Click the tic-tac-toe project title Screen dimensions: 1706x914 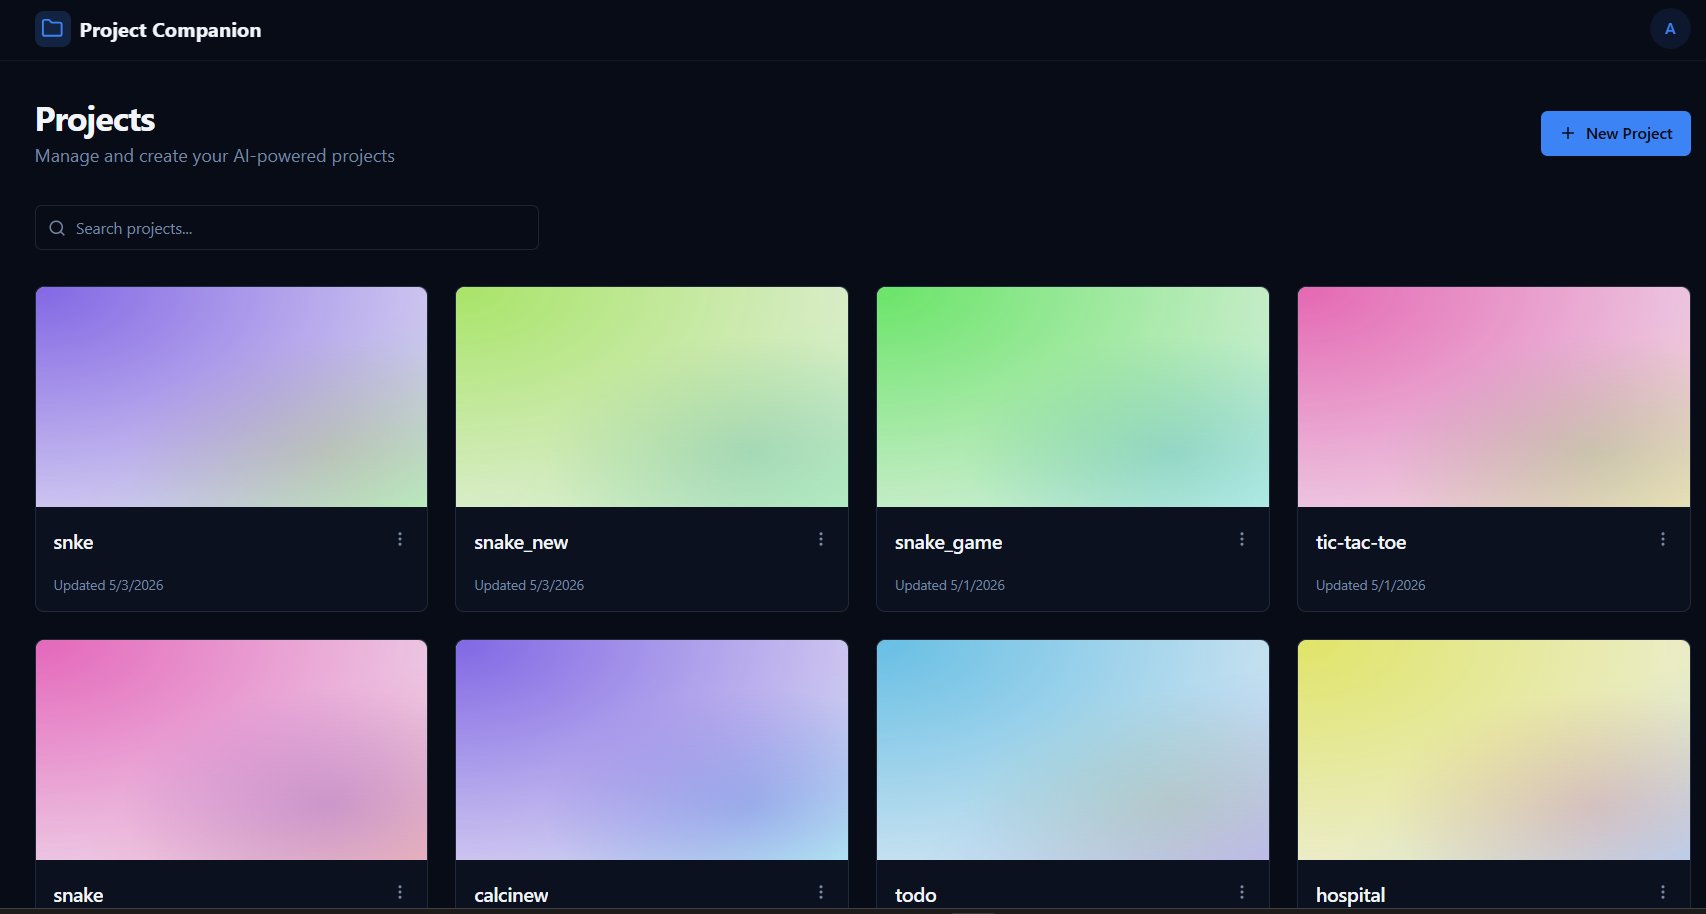(1361, 542)
